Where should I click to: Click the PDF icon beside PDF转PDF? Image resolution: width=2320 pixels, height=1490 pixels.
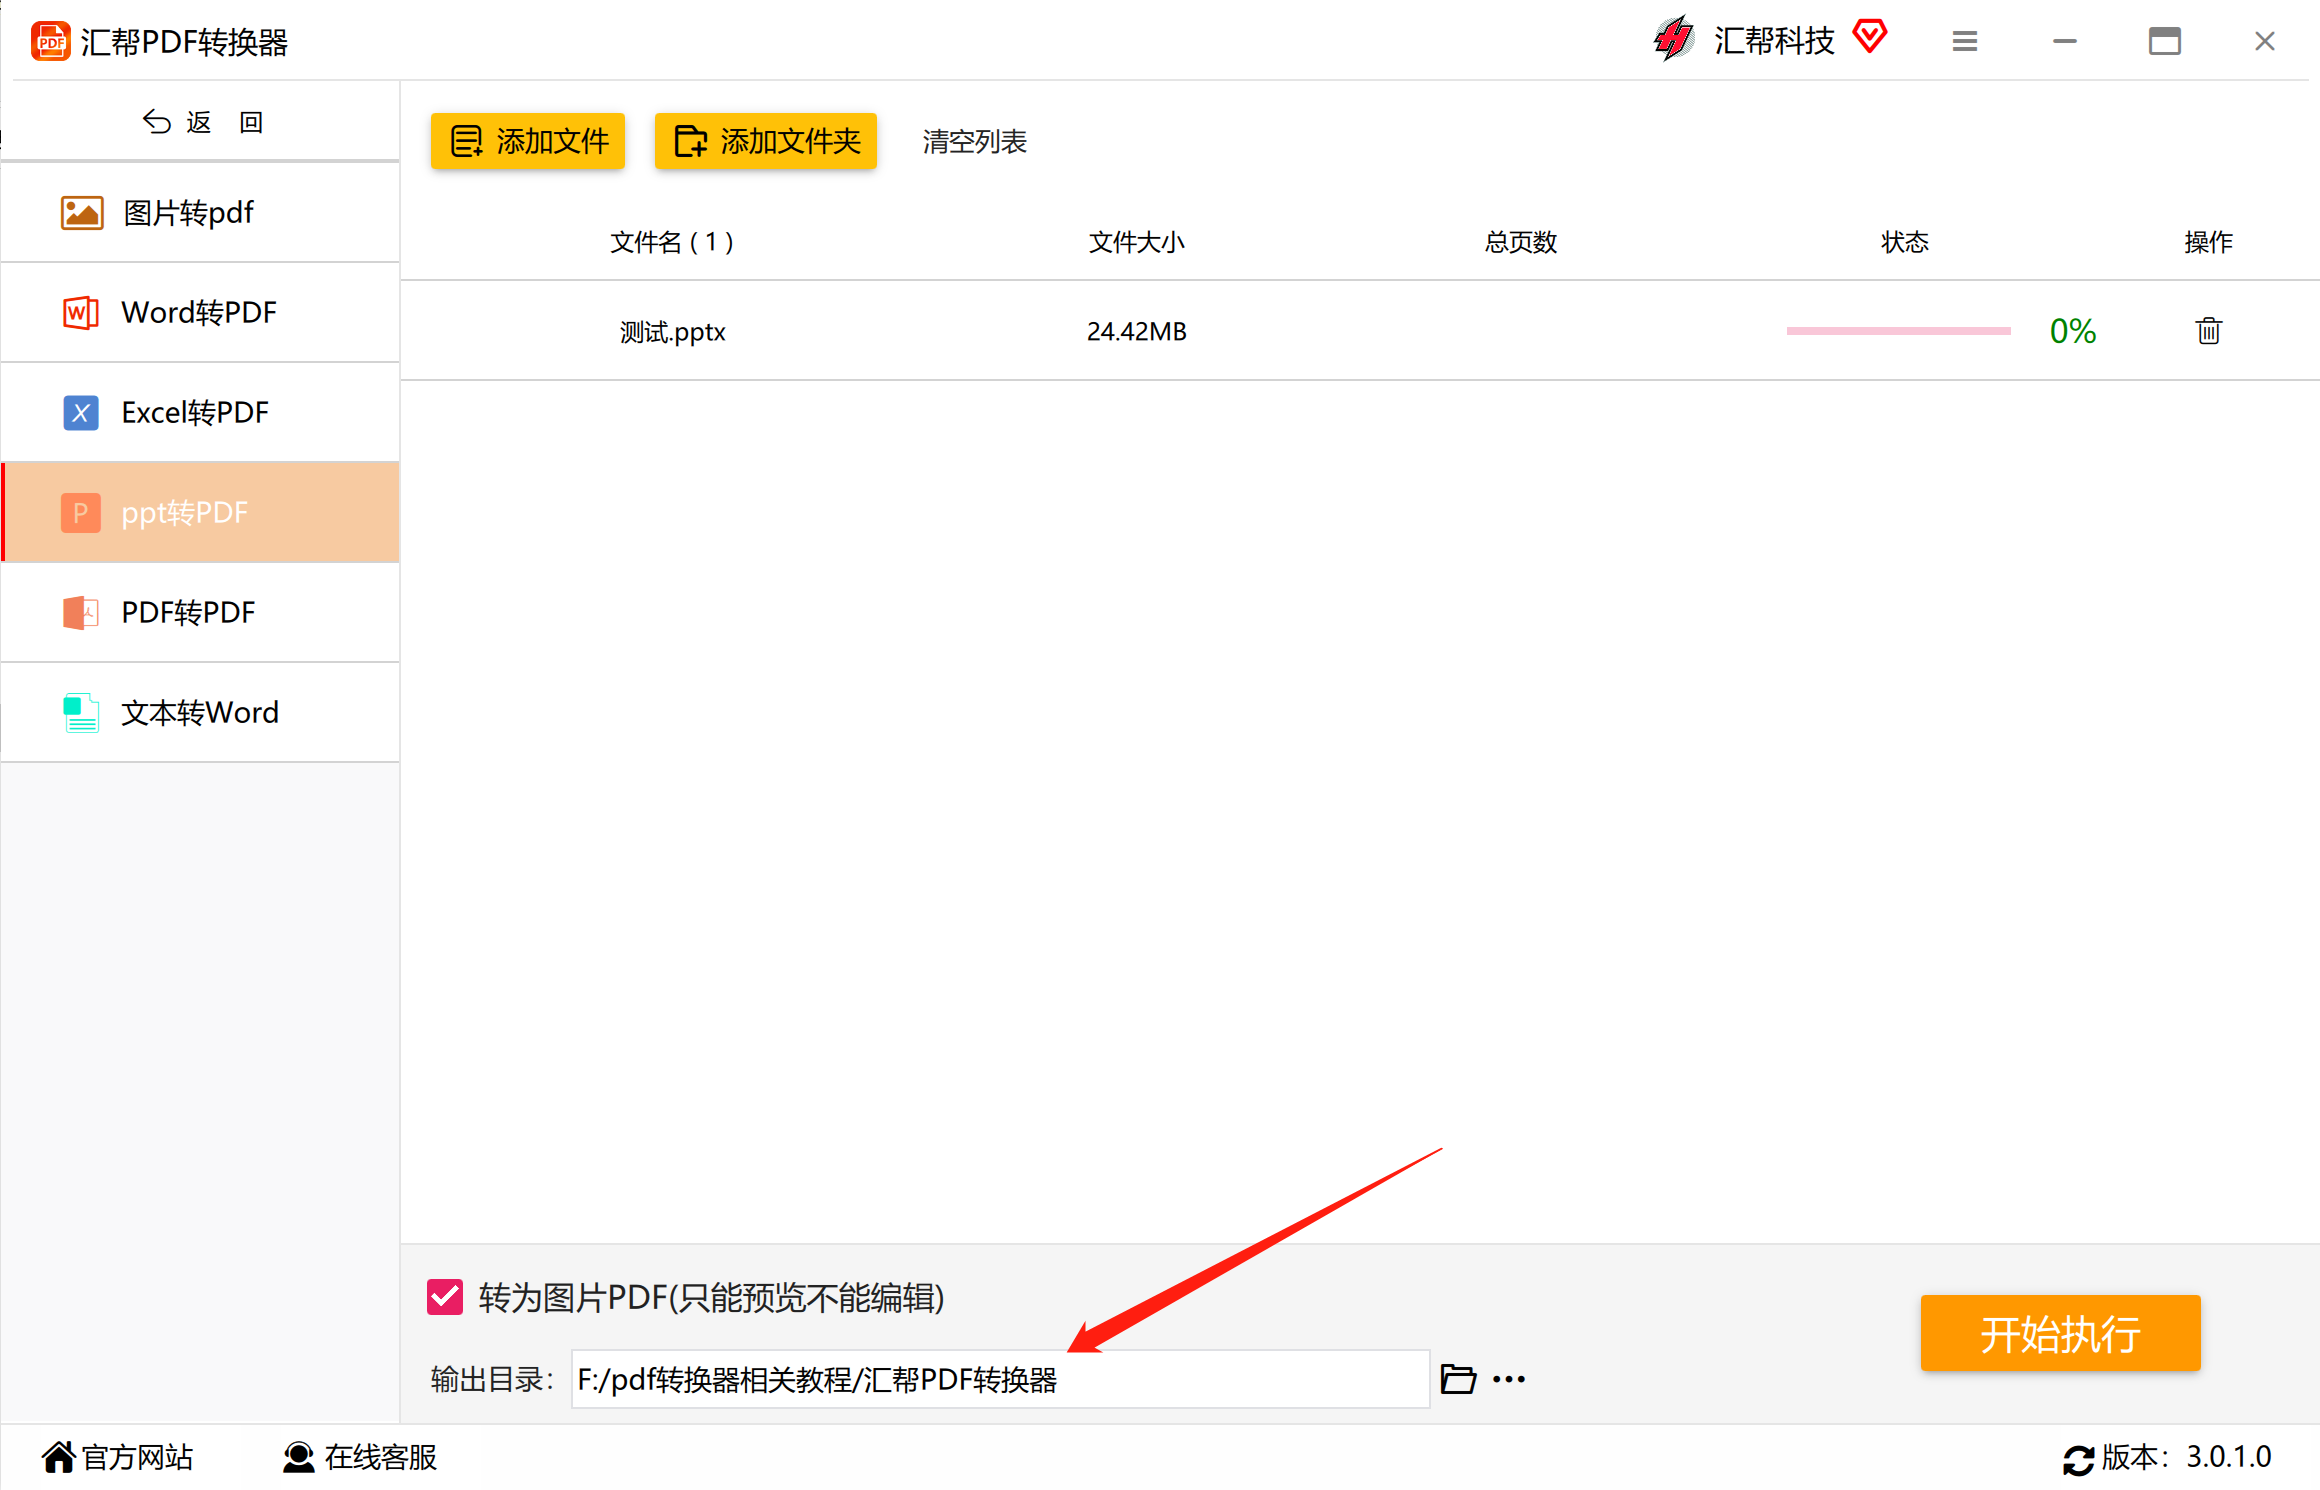click(x=81, y=613)
